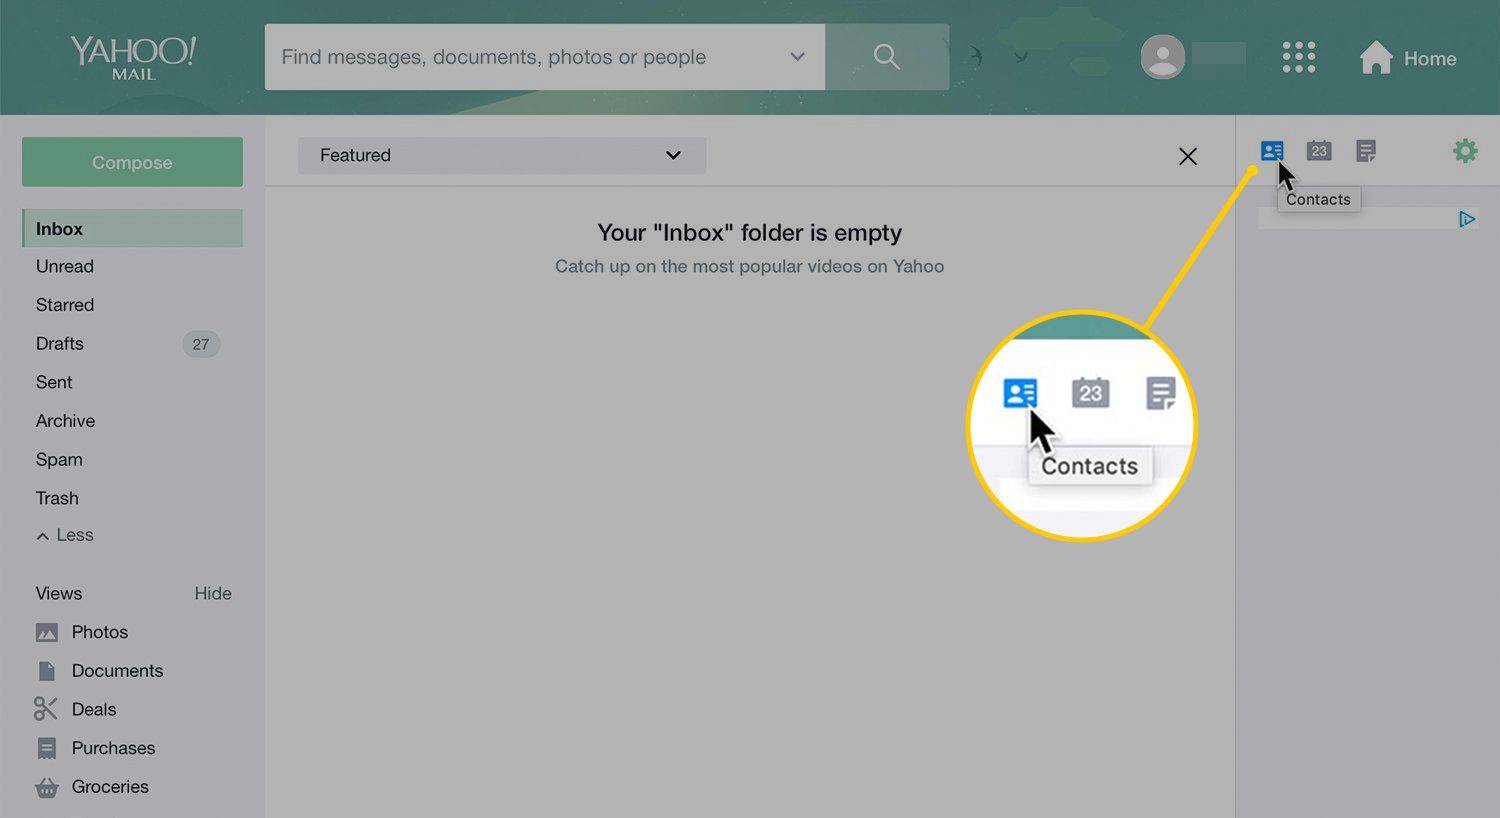Viewport: 1500px width, 818px height.
Task: Click the profile avatar icon
Action: pyautogui.click(x=1163, y=57)
